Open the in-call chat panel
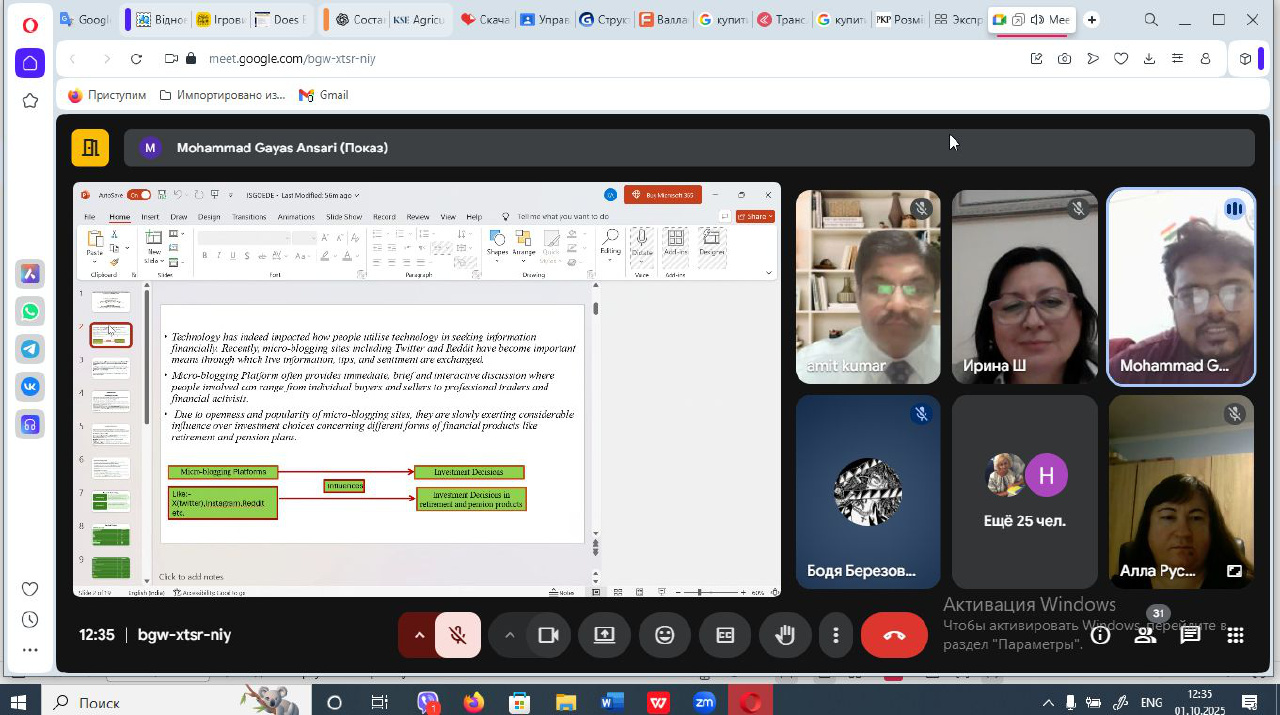The image size is (1280, 715). pyautogui.click(x=1190, y=635)
